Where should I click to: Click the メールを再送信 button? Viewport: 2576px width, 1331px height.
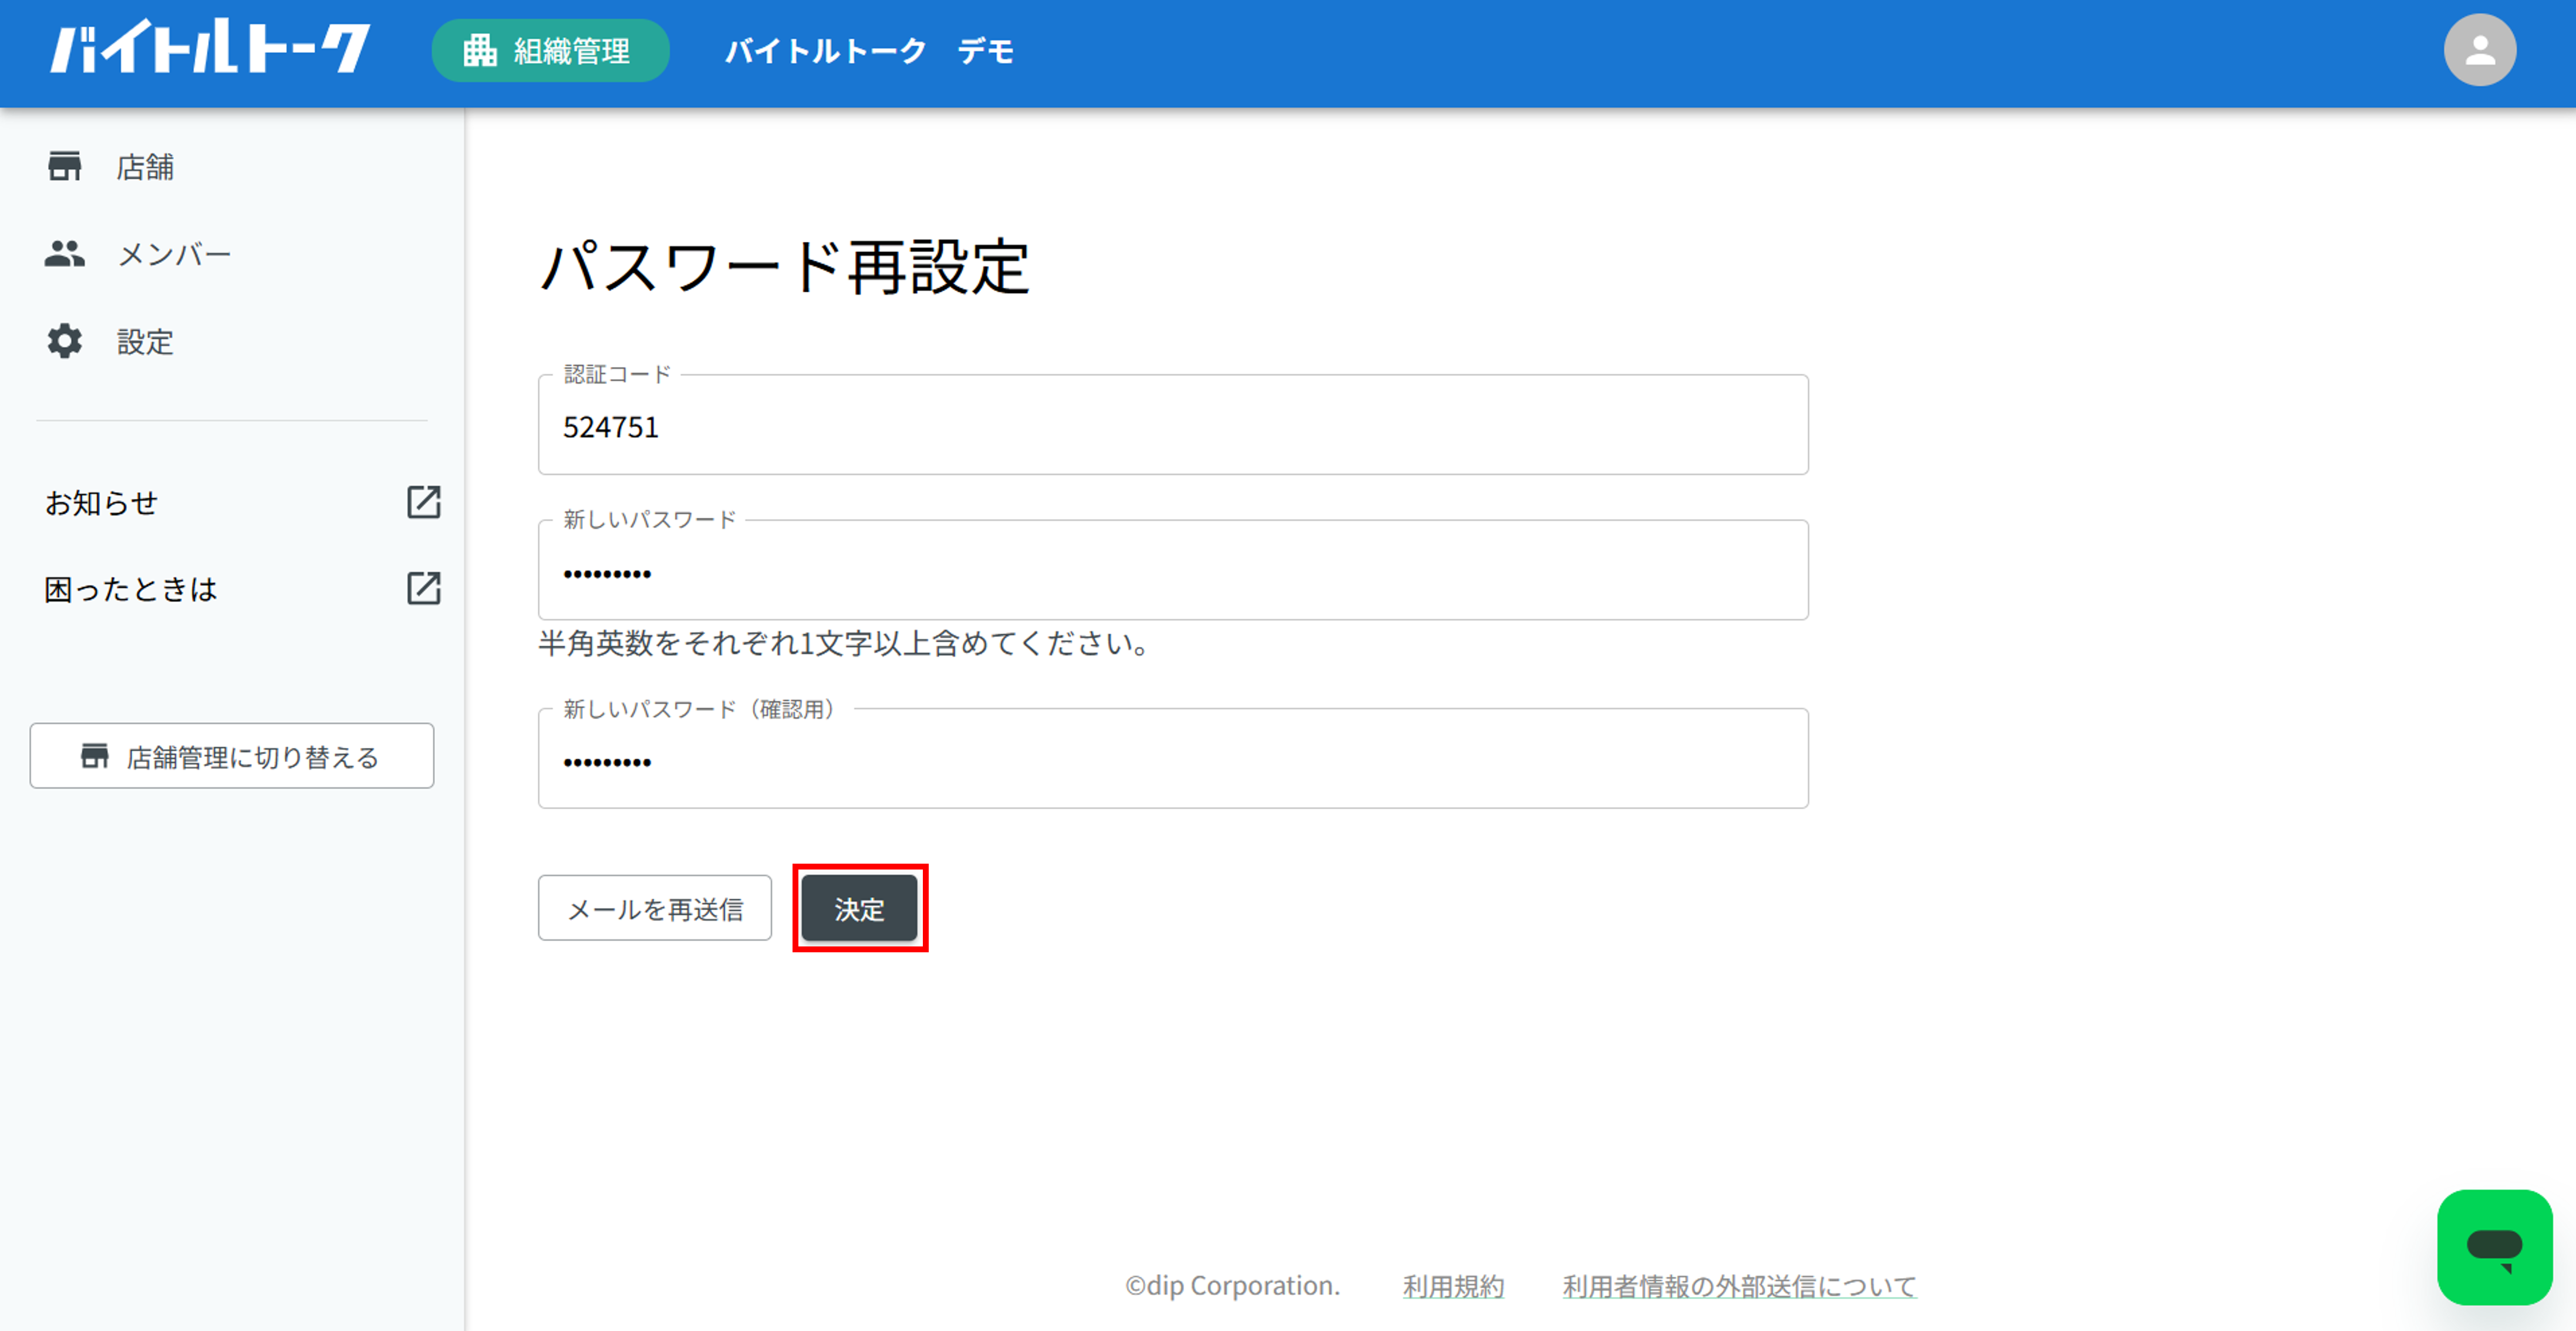tap(655, 908)
